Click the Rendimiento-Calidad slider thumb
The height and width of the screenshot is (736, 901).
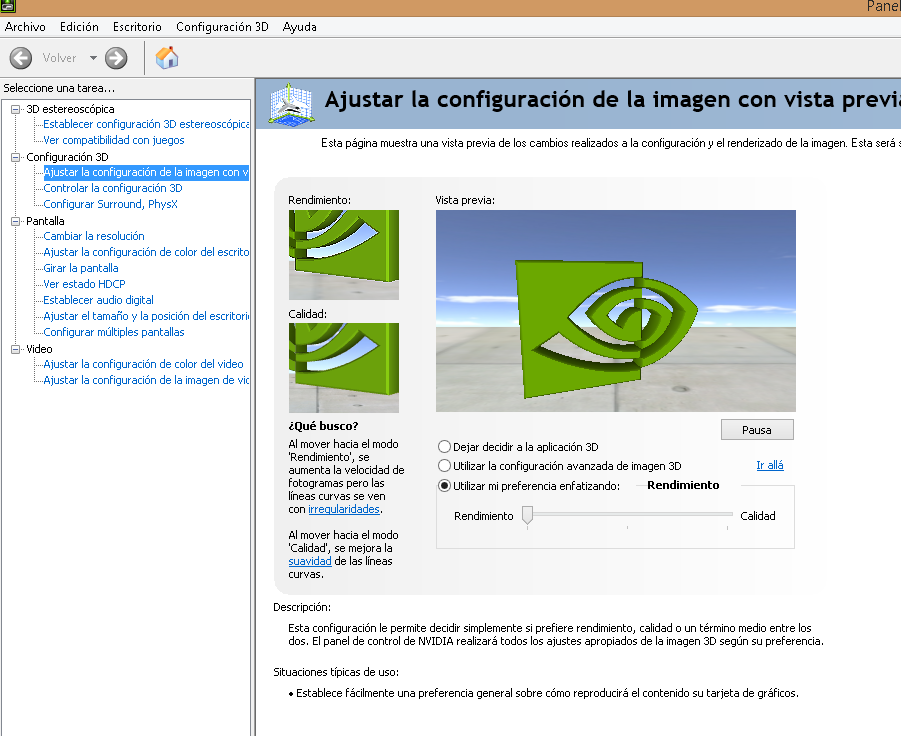[x=527, y=515]
